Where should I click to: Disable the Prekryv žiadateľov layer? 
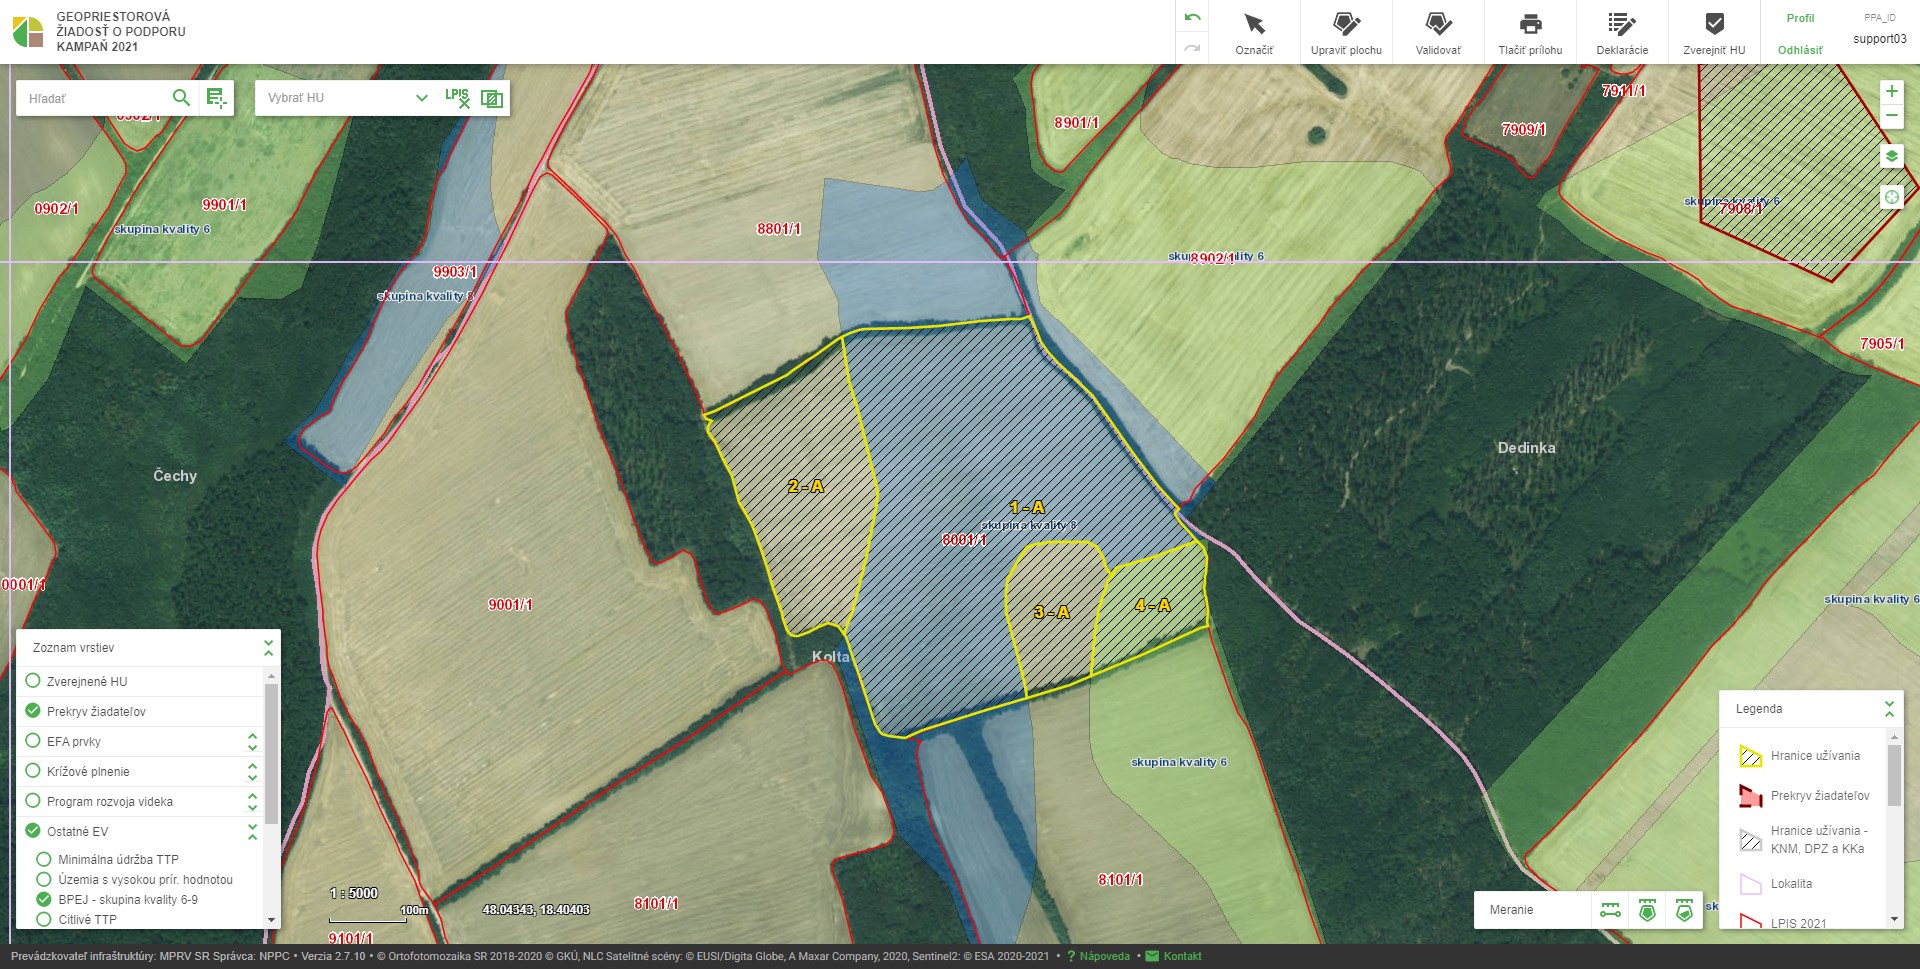pyautogui.click(x=33, y=711)
